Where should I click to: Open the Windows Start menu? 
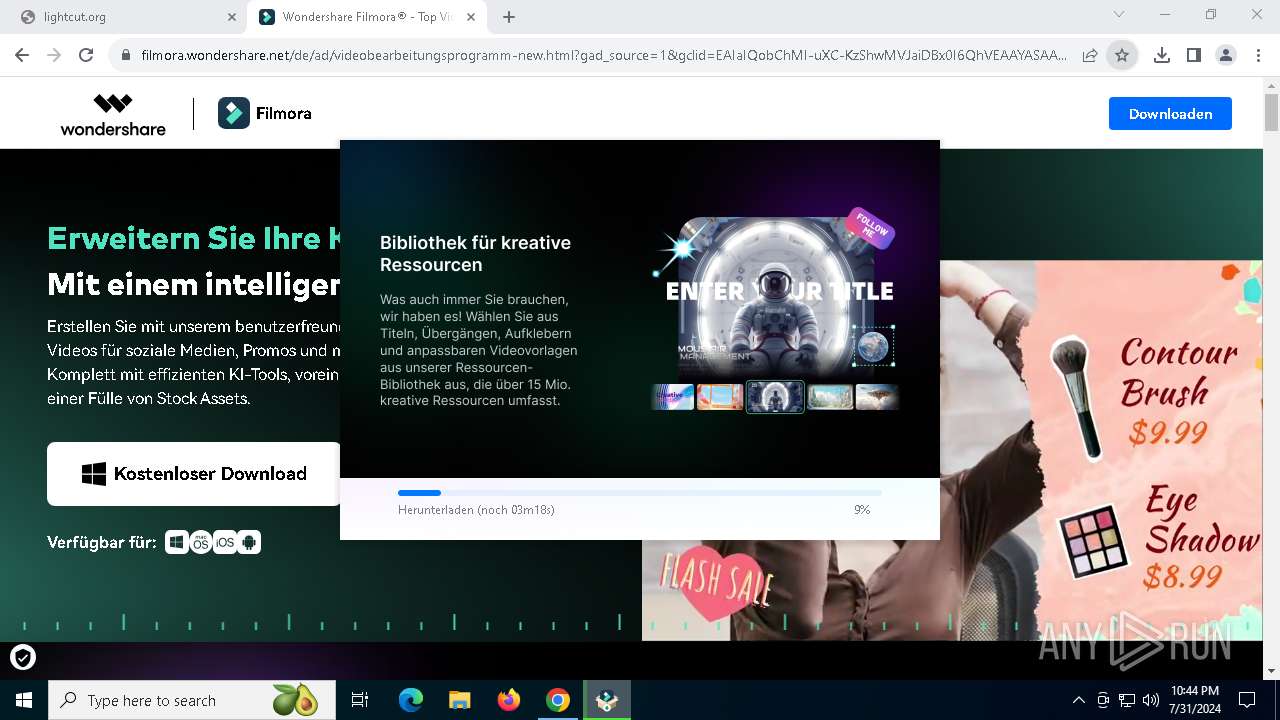coord(24,700)
